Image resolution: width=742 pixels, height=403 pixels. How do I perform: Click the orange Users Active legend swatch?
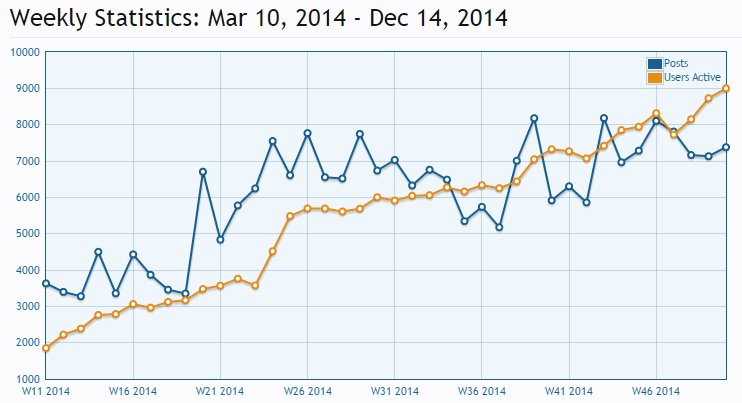(655, 78)
